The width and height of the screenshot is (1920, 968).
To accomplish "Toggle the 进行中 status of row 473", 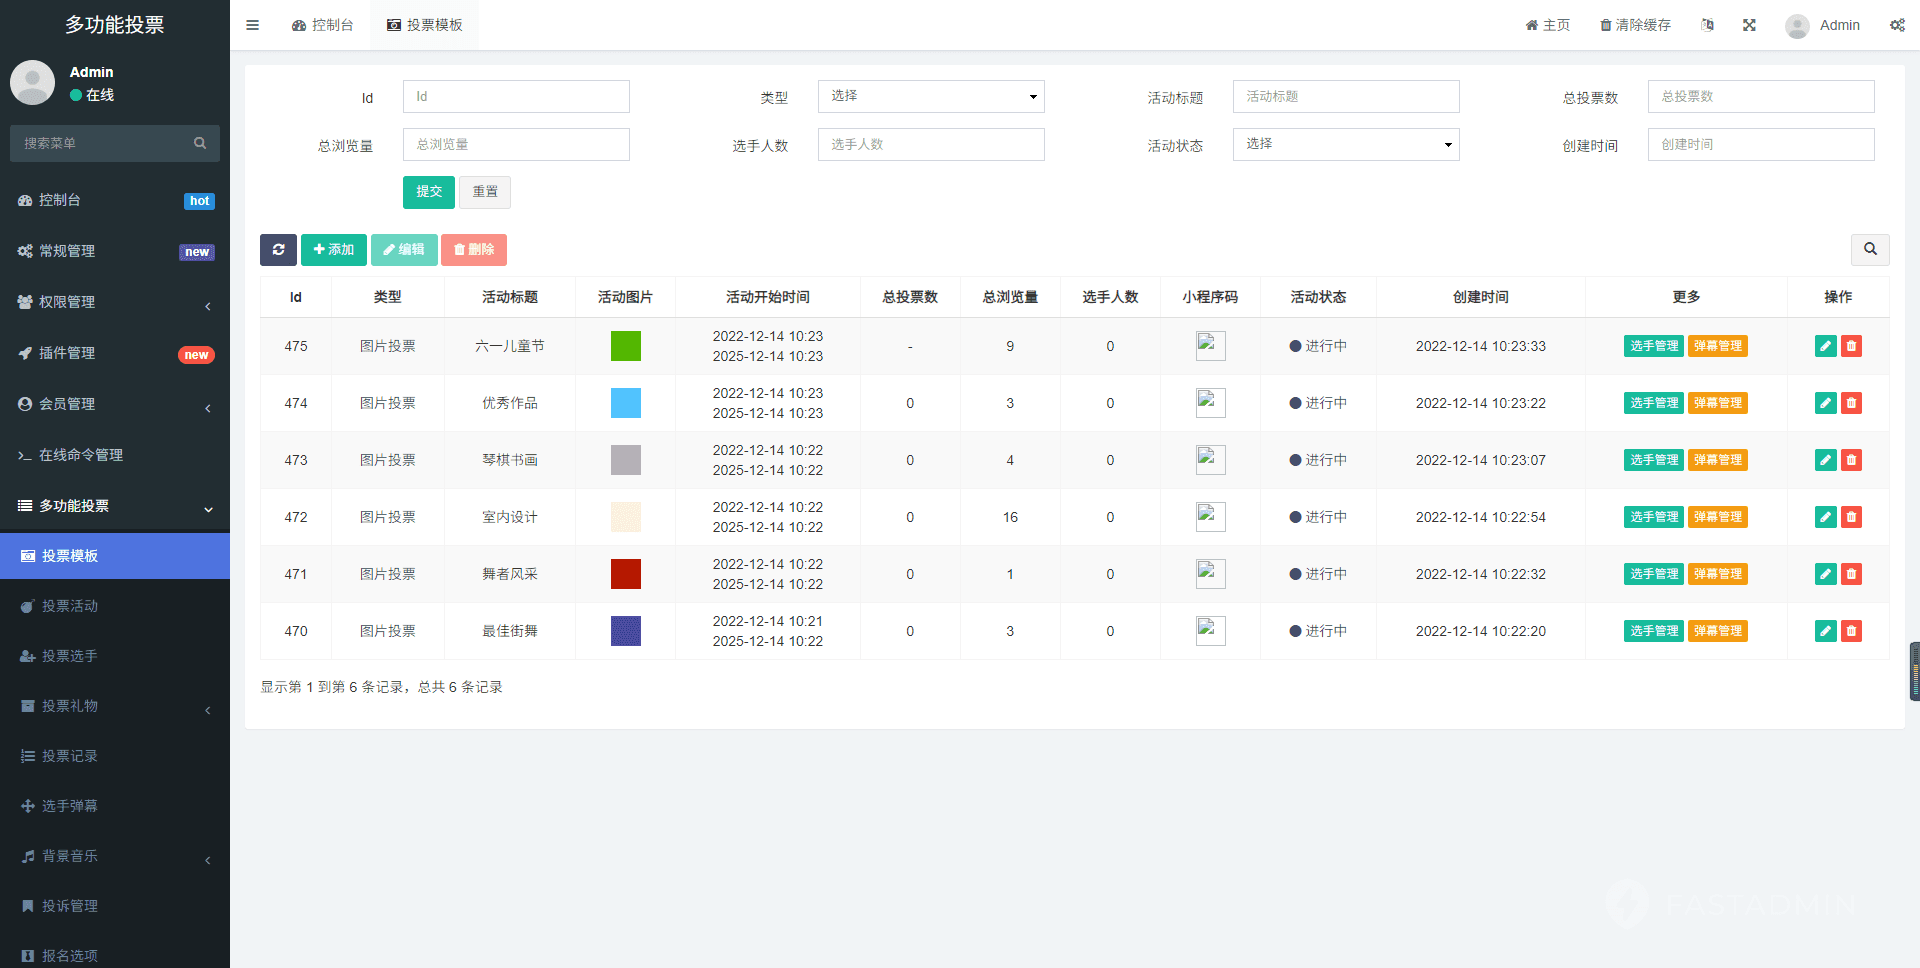I will [1317, 460].
